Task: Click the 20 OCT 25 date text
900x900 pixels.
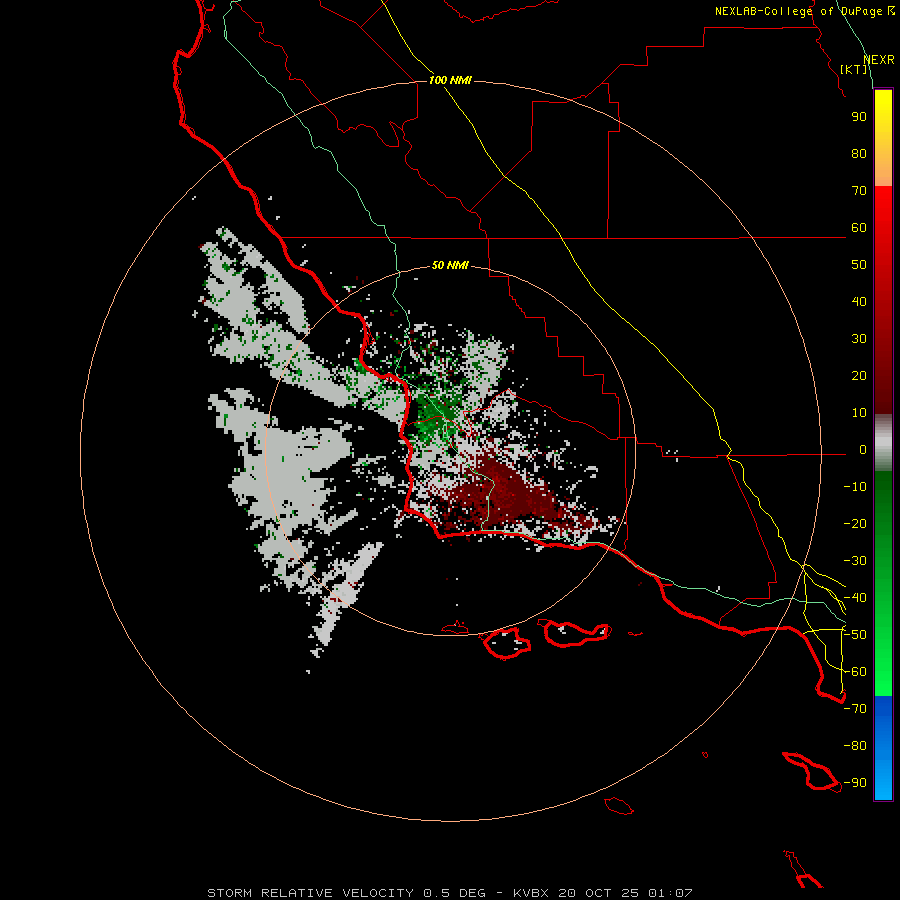Action: tap(599, 893)
